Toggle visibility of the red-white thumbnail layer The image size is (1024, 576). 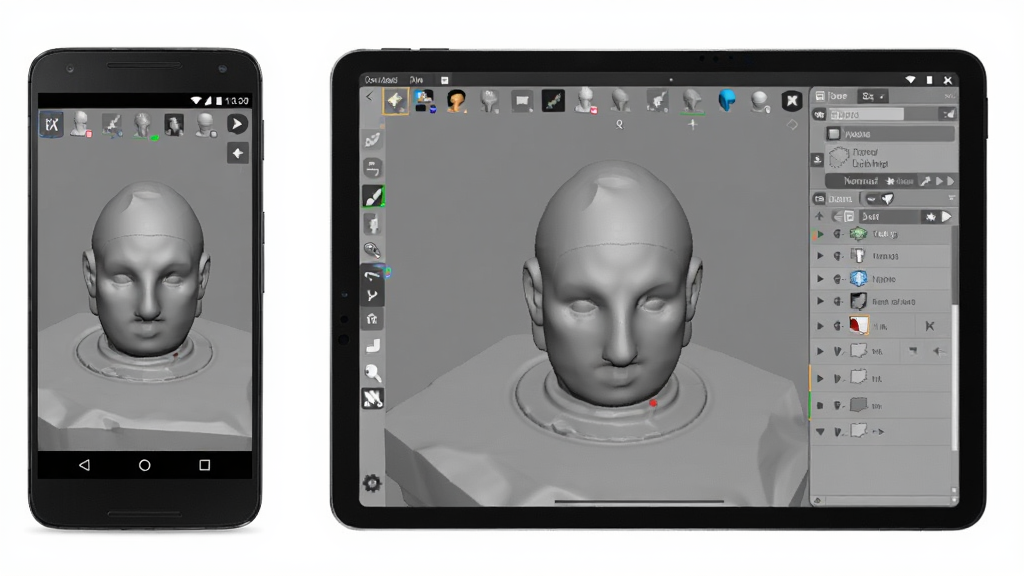click(x=838, y=325)
